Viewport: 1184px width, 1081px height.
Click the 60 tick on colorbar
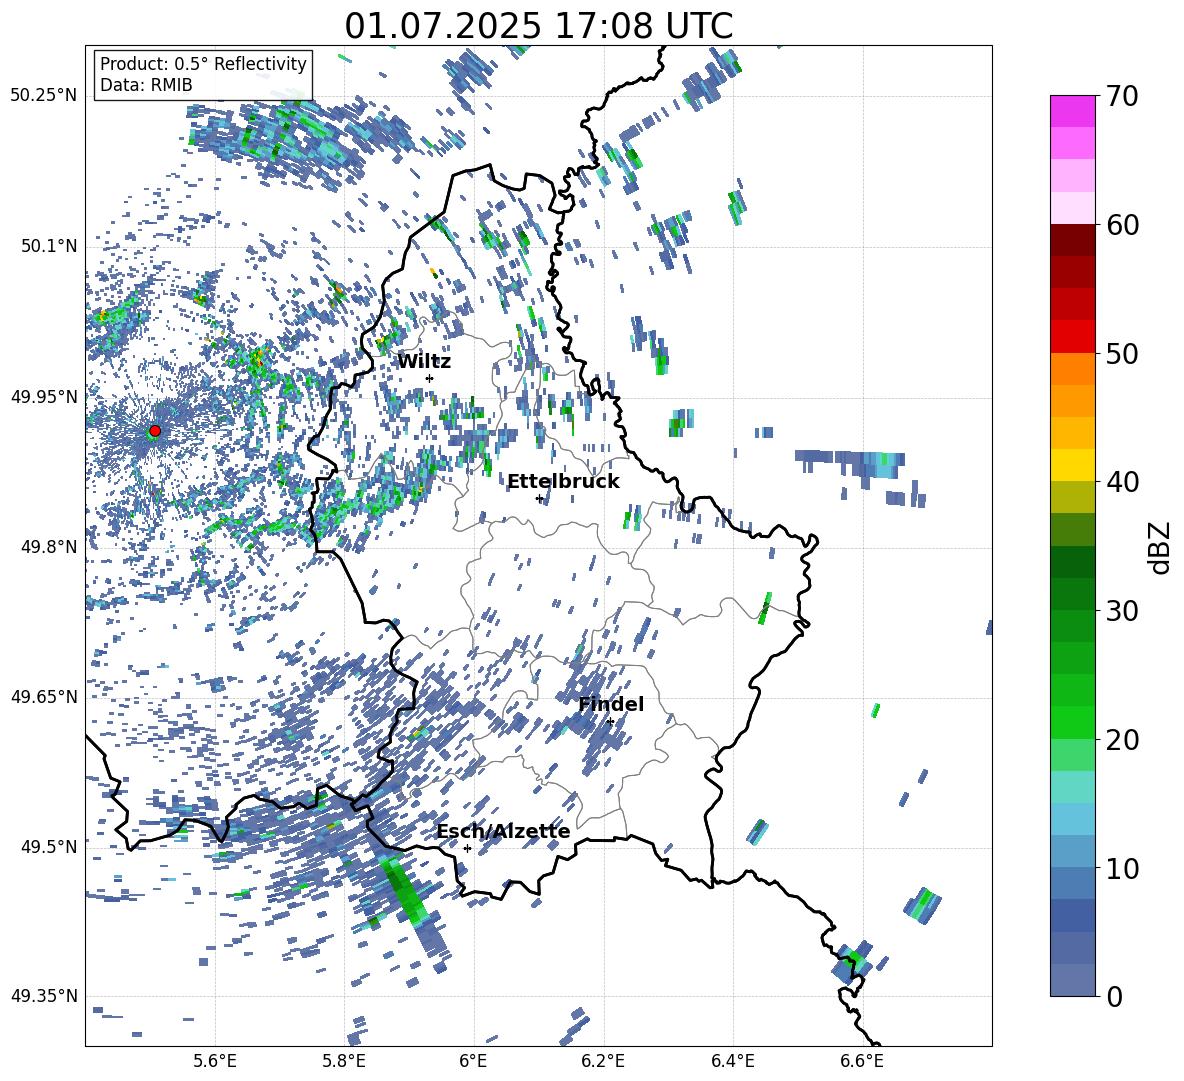point(1122,224)
